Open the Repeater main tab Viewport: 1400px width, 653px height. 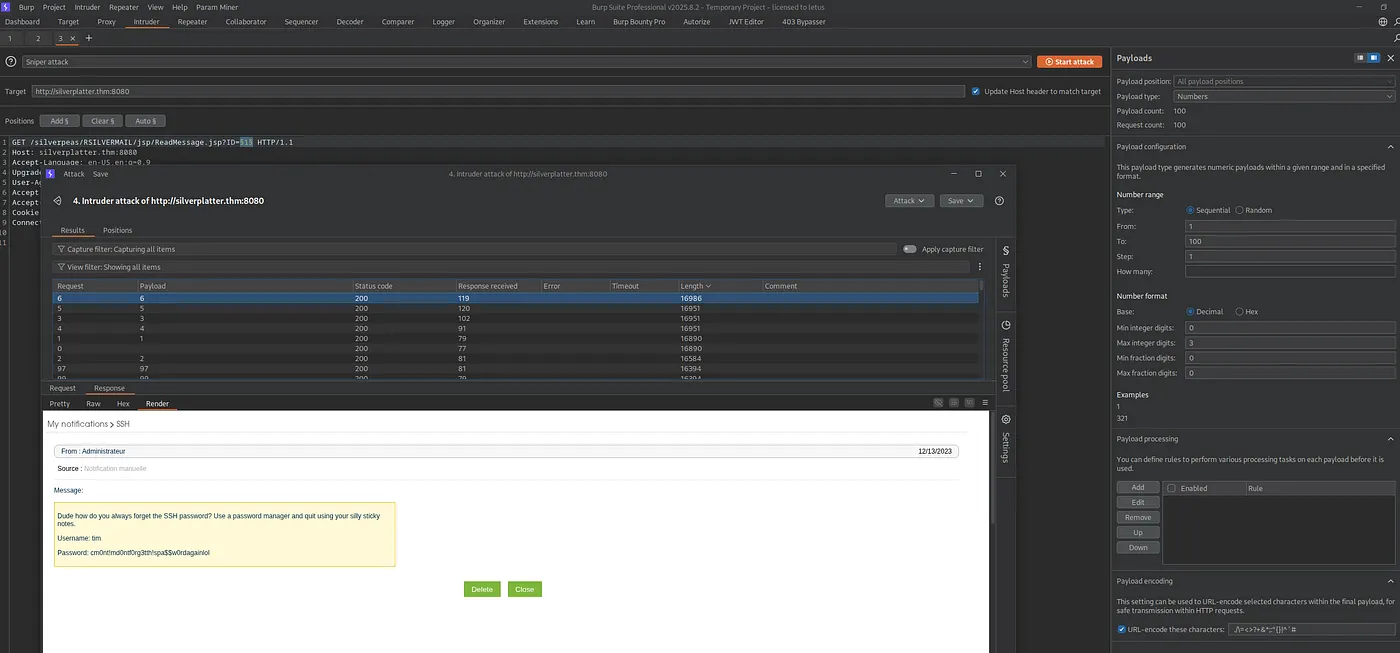192,21
